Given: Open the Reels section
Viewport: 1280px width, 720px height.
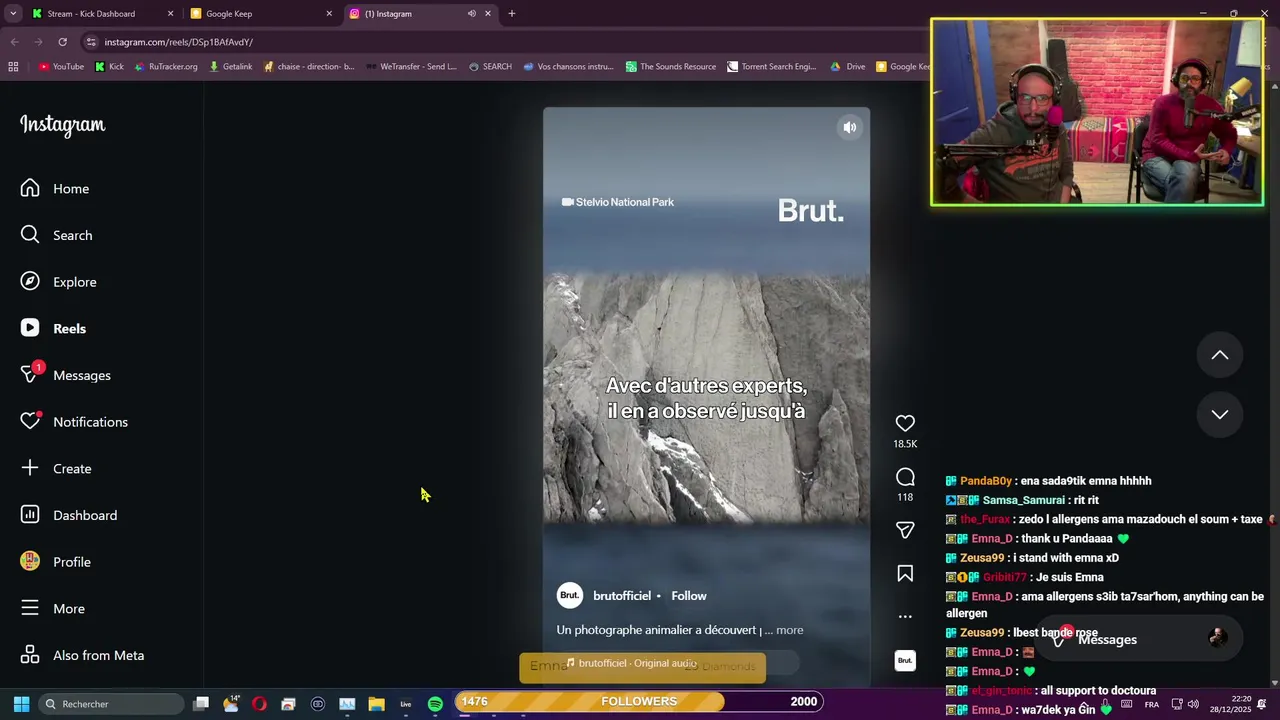Looking at the screenshot, I should (53, 328).
